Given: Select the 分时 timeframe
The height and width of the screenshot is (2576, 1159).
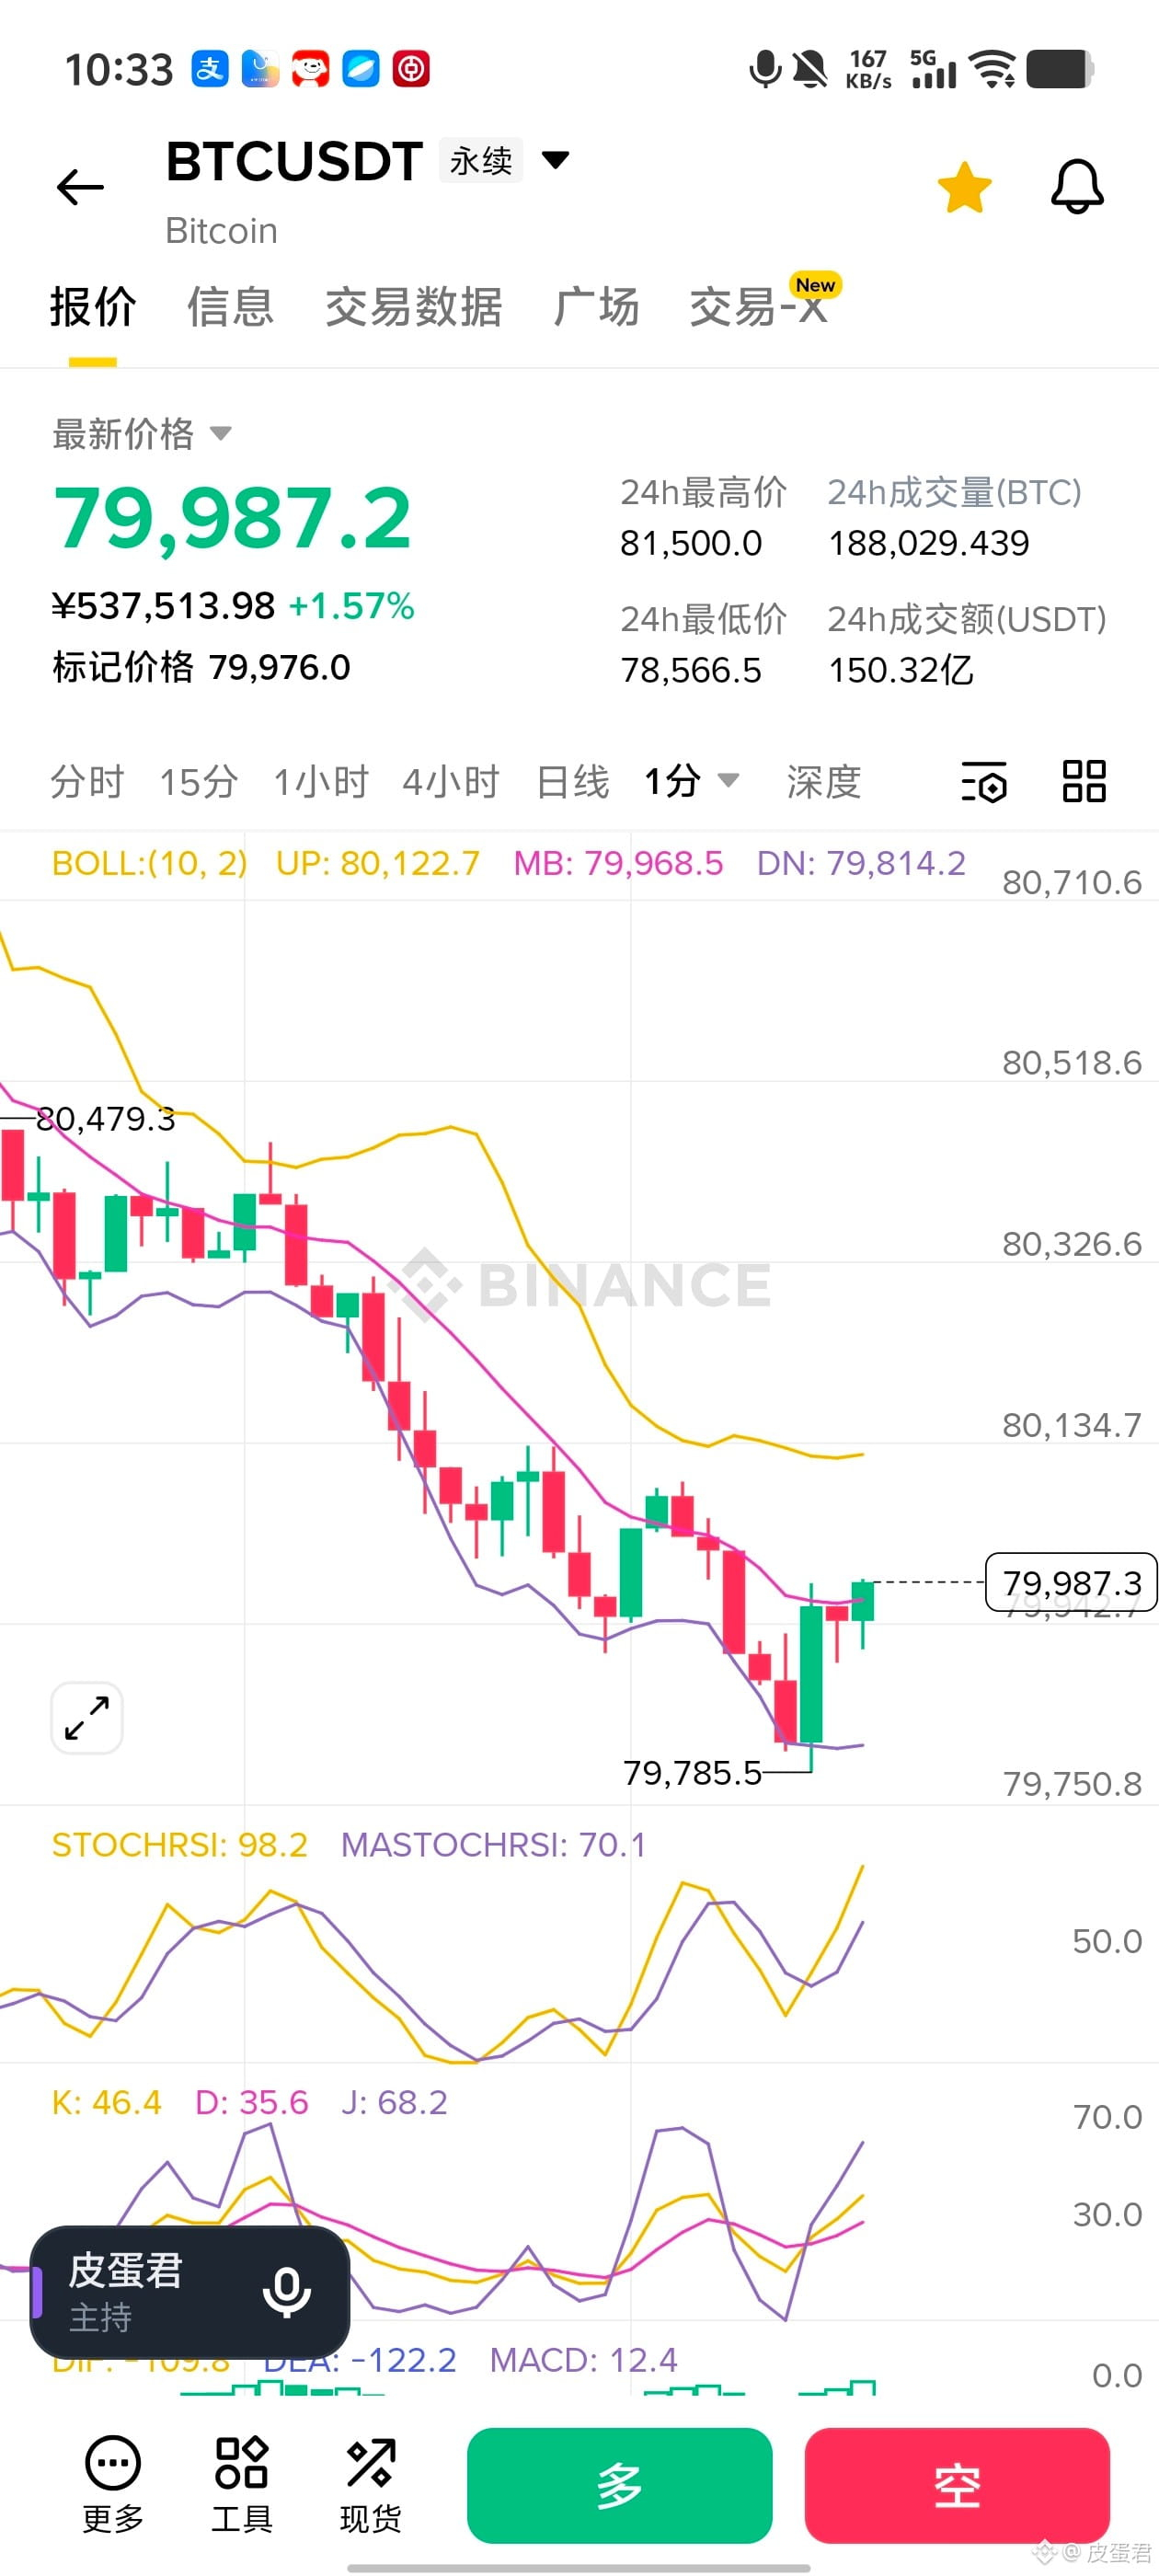Looking at the screenshot, I should point(87,782).
